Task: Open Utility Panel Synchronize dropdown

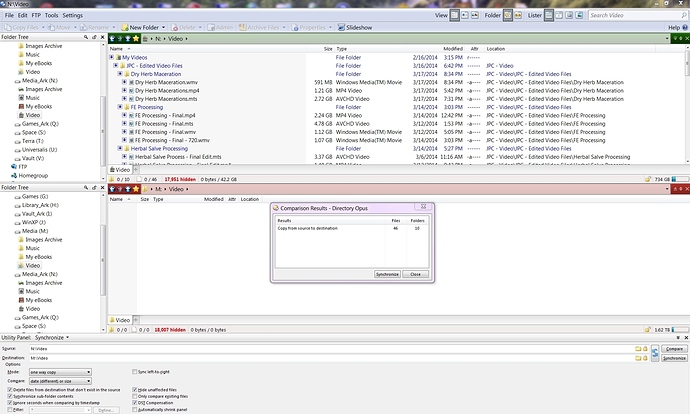Action: (67, 338)
